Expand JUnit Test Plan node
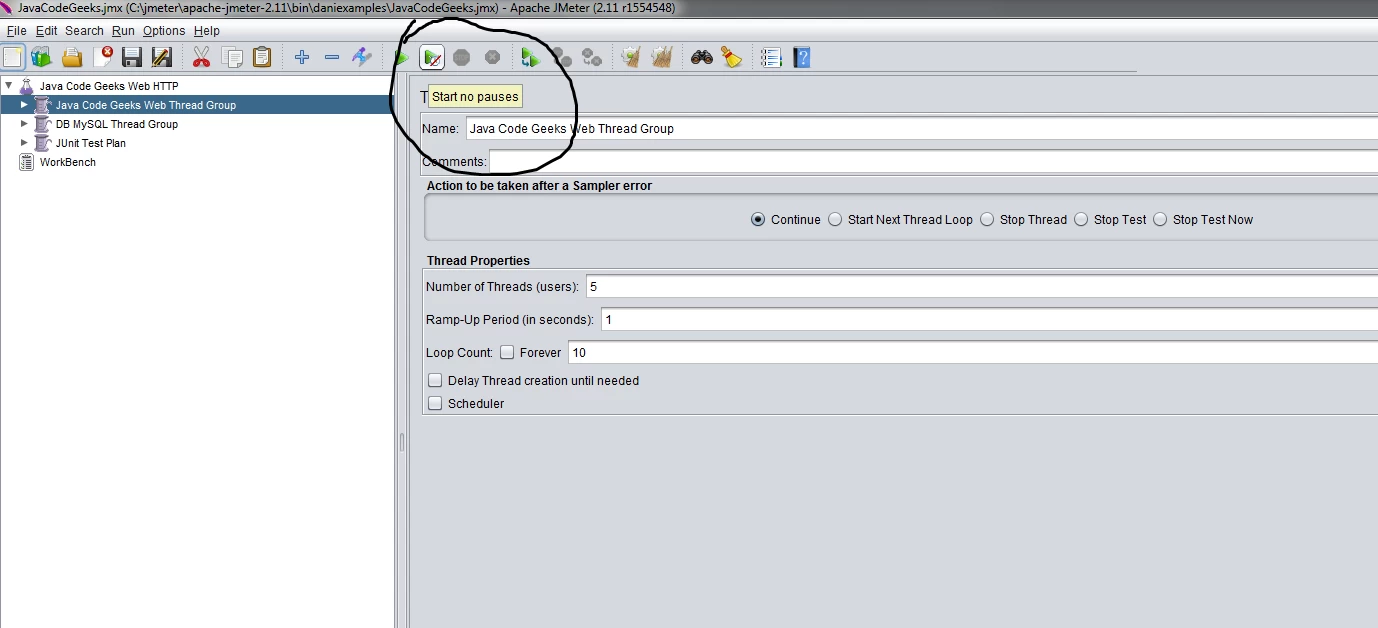This screenshot has width=1378, height=628. click(25, 143)
